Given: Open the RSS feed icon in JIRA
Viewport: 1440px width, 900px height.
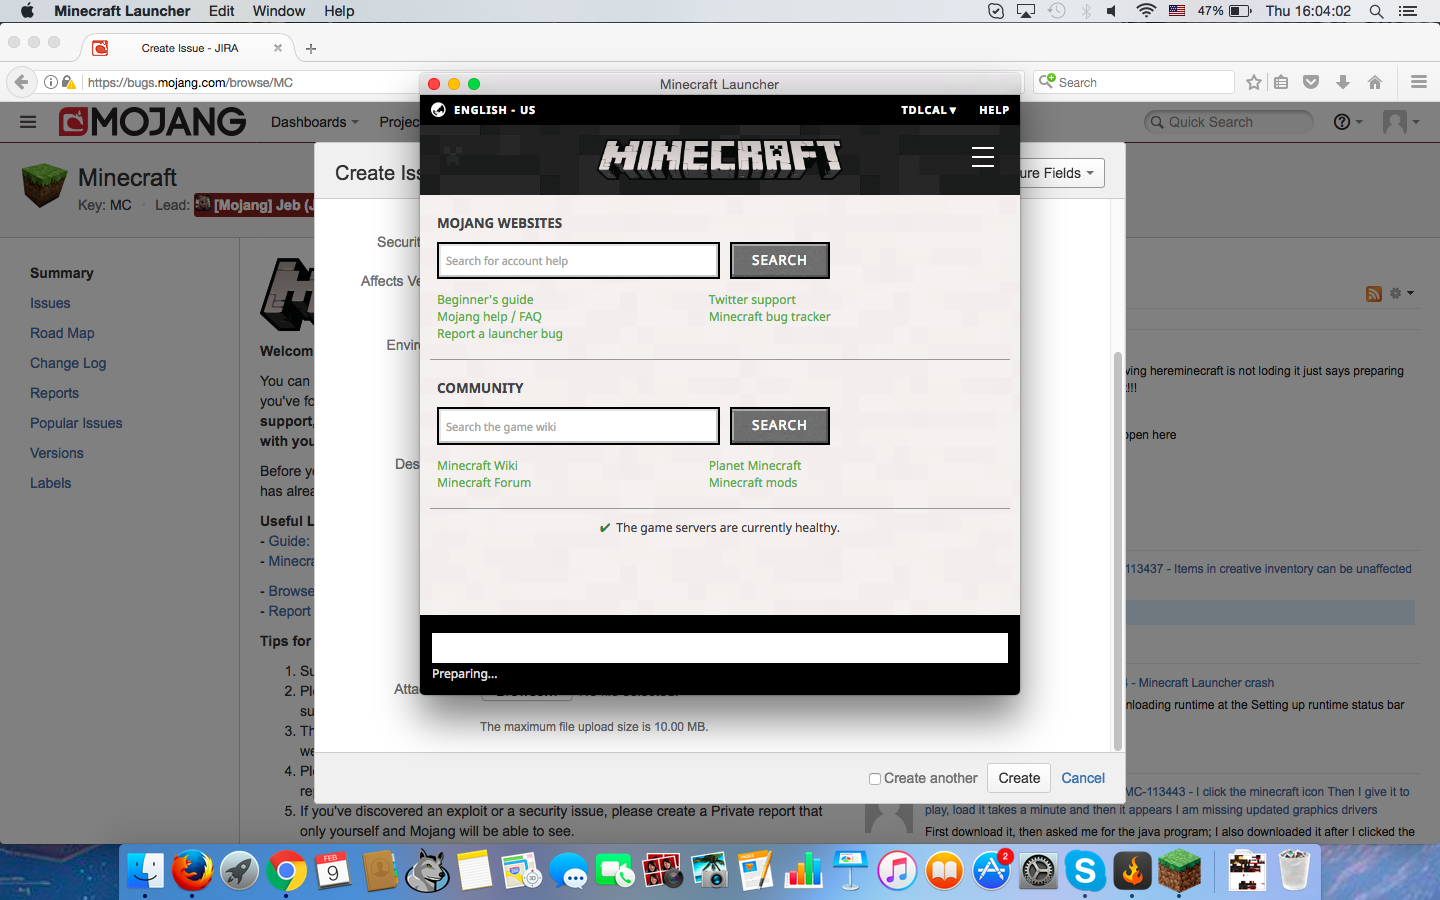Looking at the screenshot, I should (x=1374, y=293).
